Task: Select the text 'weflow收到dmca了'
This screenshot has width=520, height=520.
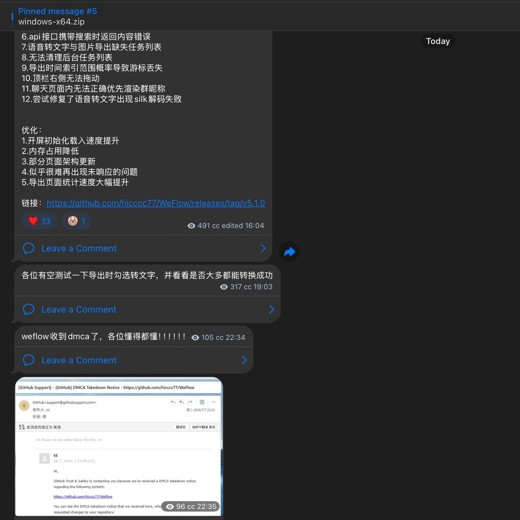Action: (x=59, y=337)
